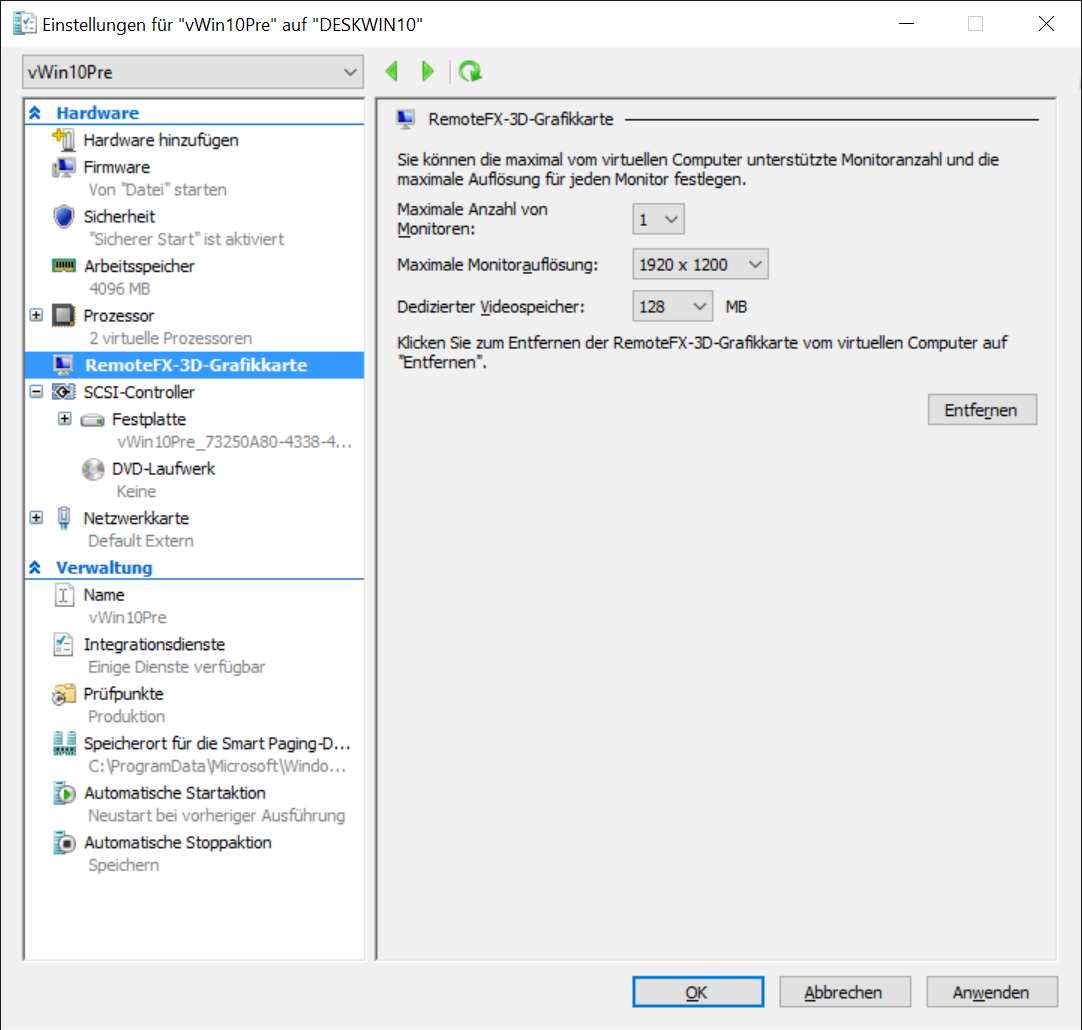1082x1030 pixels.
Task: Click the green refresh icon
Action: (x=470, y=71)
